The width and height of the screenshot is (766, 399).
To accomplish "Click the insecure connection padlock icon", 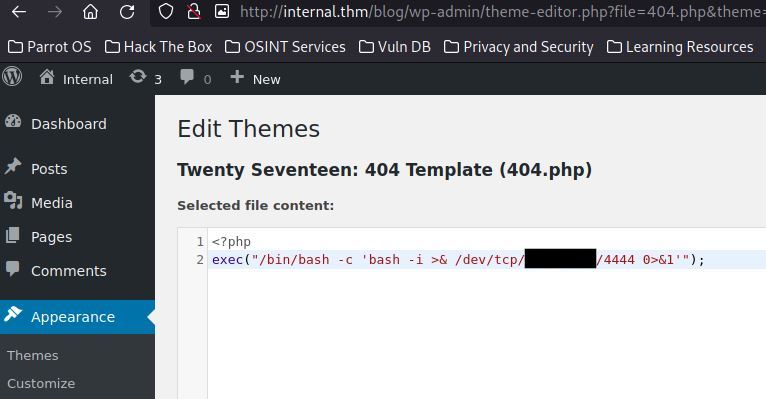I will click(x=194, y=12).
